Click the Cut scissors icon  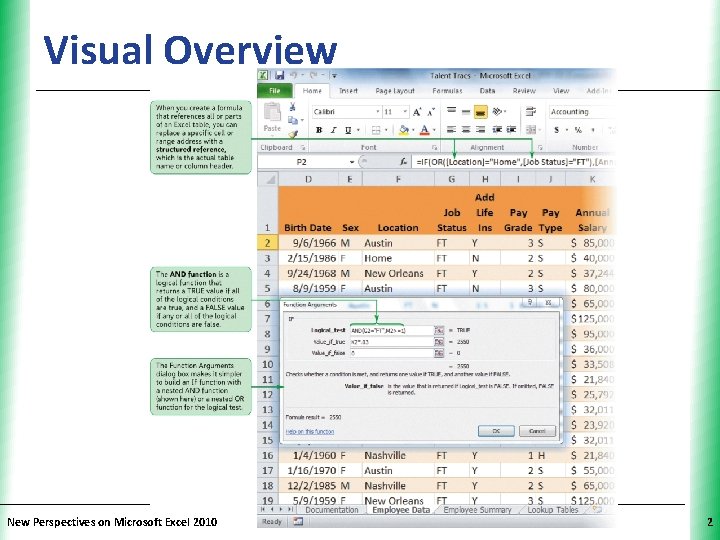tap(292, 107)
